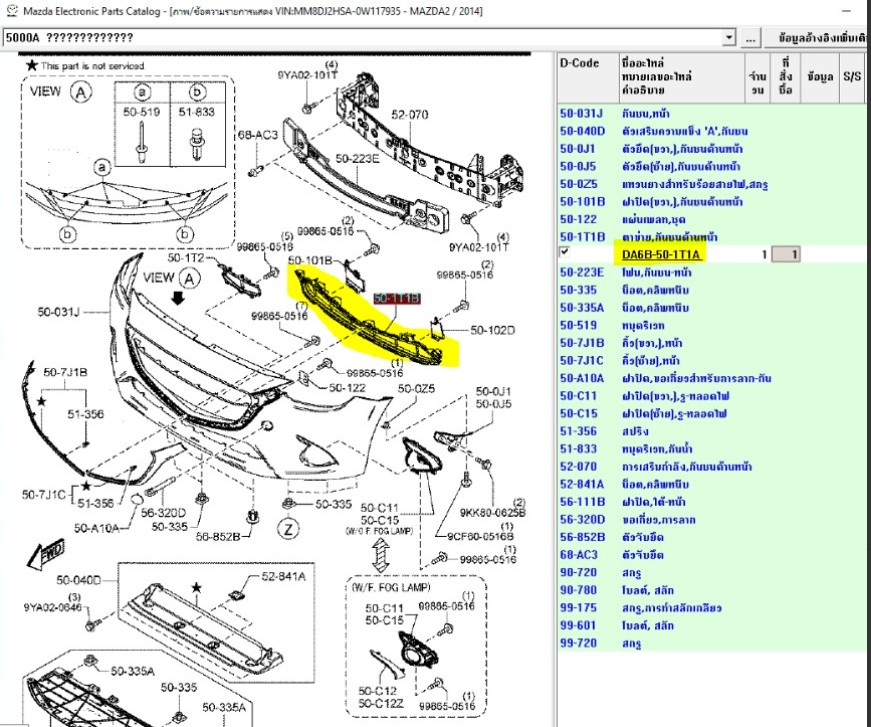Open the 5000A section dropdown arrow

pos(729,38)
